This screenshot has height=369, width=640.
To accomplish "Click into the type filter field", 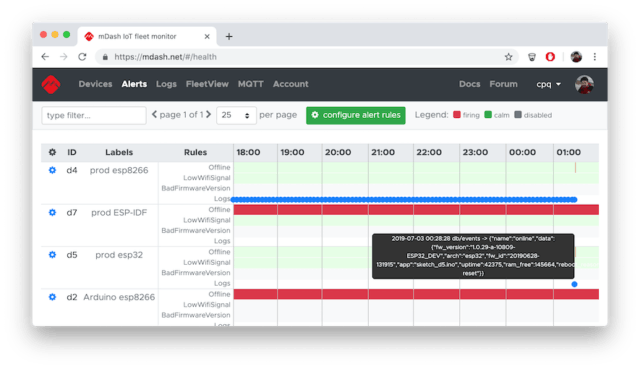I will [x=94, y=115].
